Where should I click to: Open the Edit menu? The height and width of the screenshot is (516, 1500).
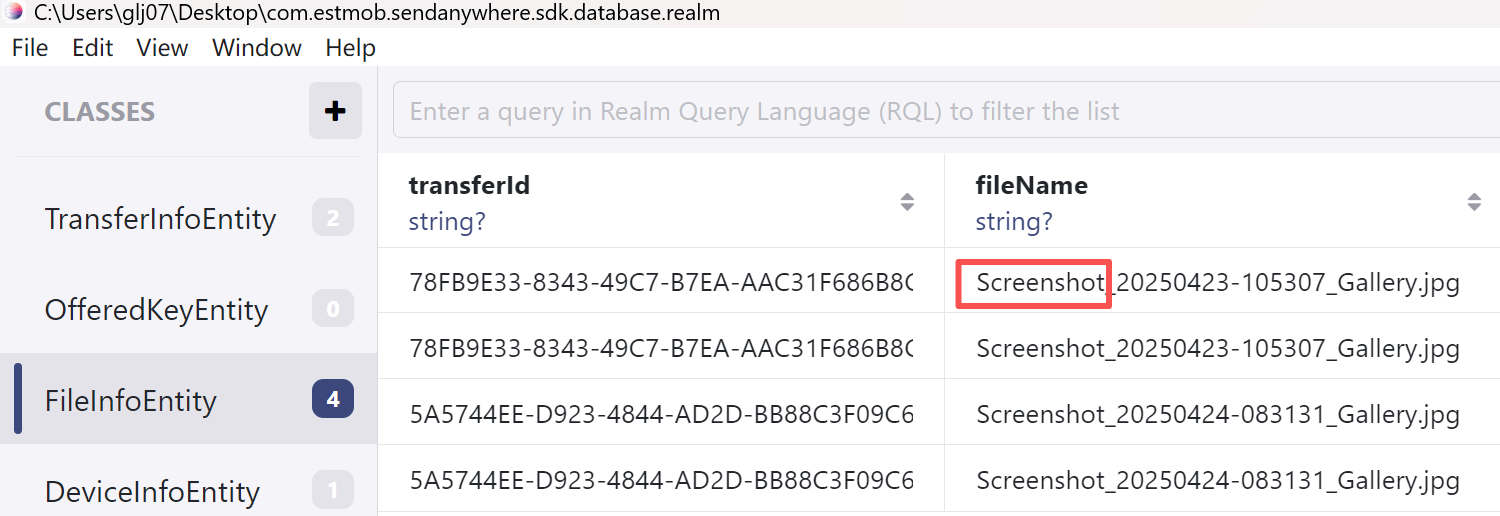92,48
